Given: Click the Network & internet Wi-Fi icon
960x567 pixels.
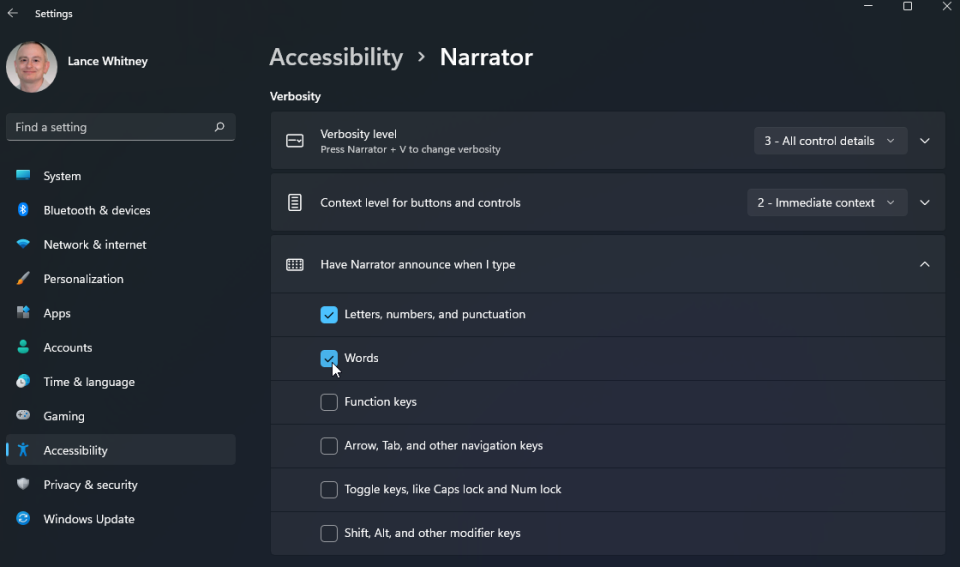Looking at the screenshot, I should click(x=23, y=245).
